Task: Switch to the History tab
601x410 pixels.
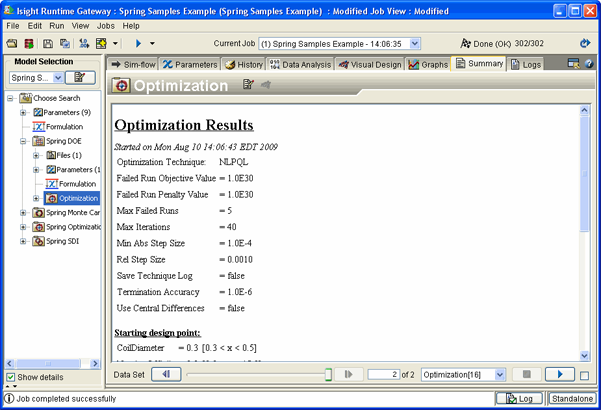Action: coord(244,64)
